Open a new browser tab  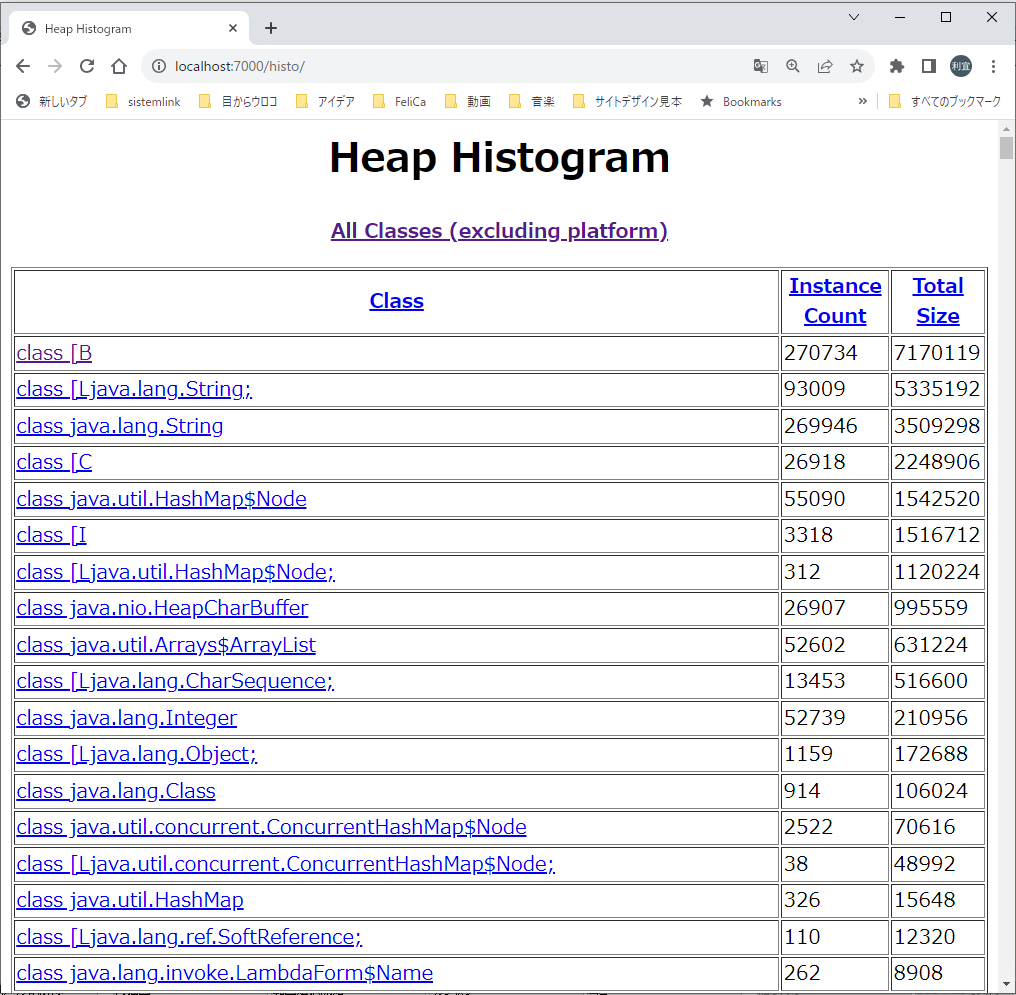pos(271,27)
